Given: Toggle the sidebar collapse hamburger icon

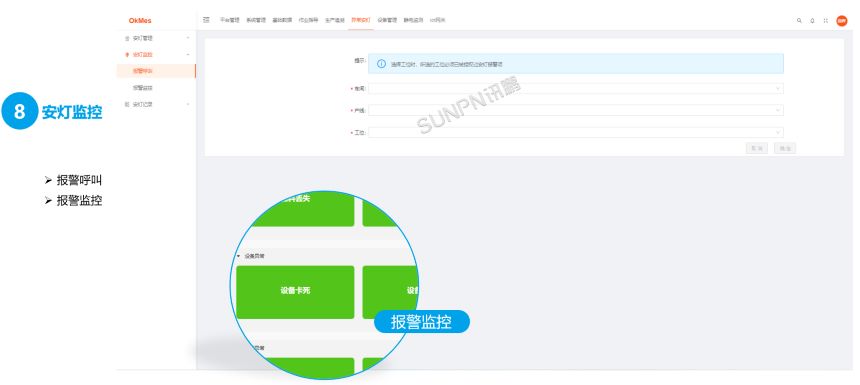Looking at the screenshot, I should (206, 20).
